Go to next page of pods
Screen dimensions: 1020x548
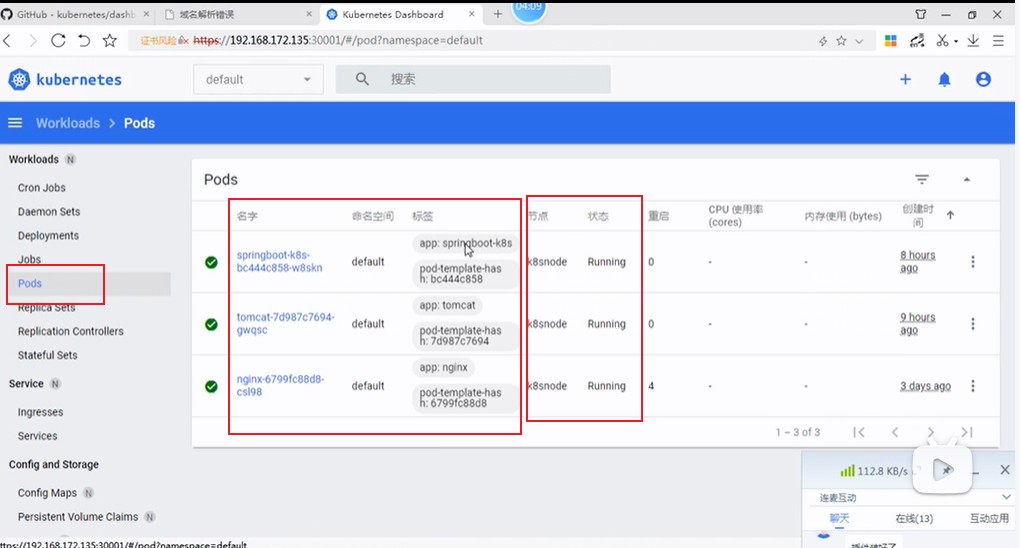pos(931,432)
